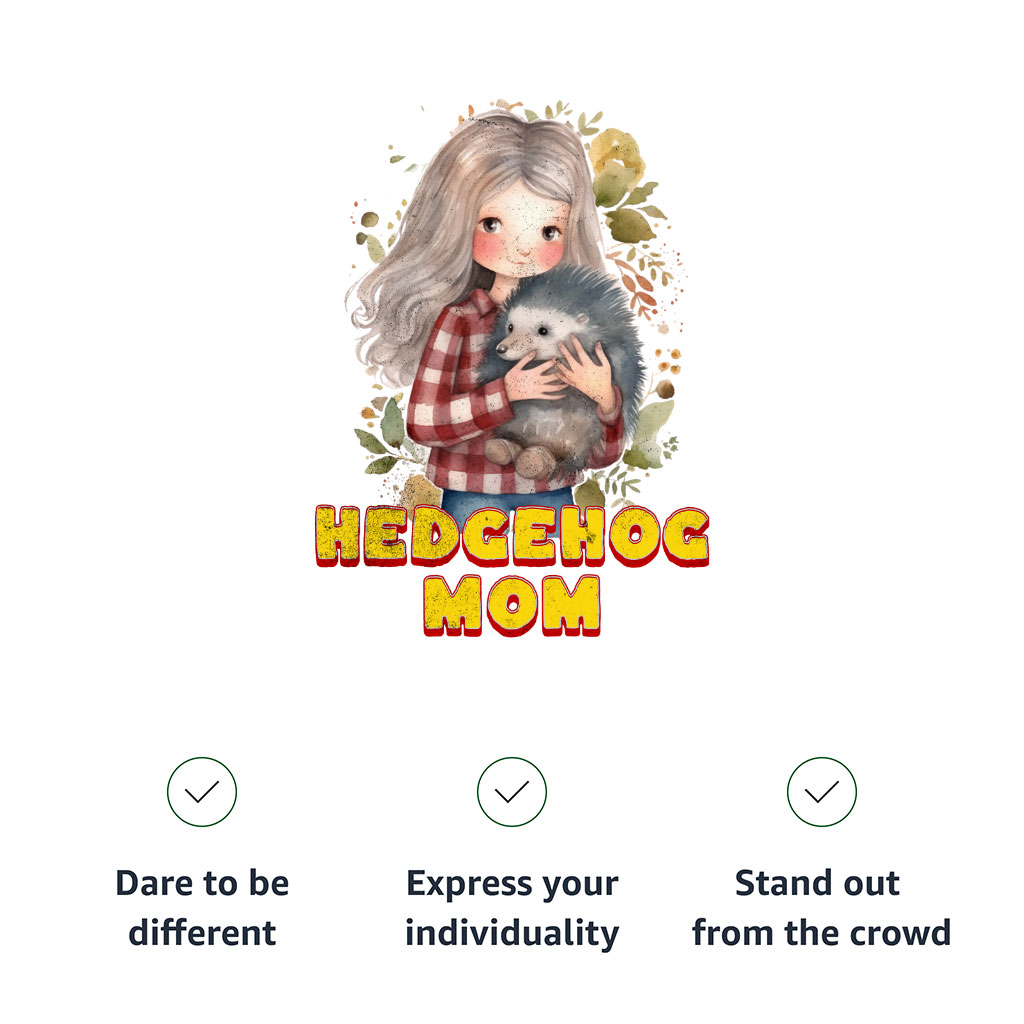
Task: Click the hedgehog's small brown feet
Action: [x=519, y=456]
